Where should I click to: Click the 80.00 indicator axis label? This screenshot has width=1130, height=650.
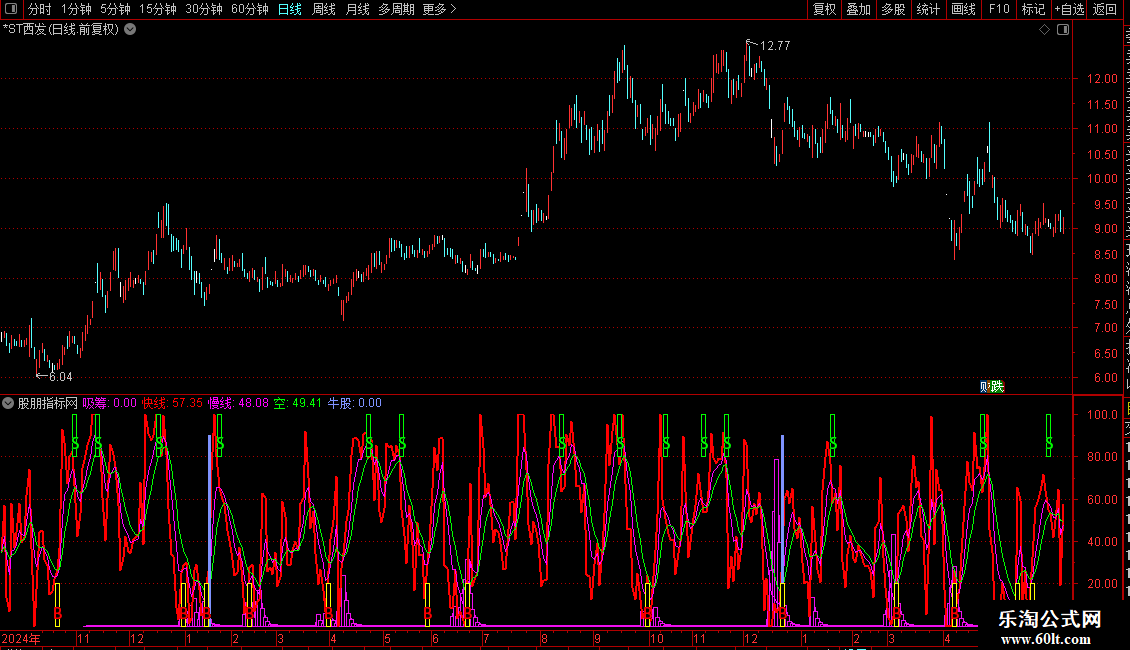coord(1103,456)
